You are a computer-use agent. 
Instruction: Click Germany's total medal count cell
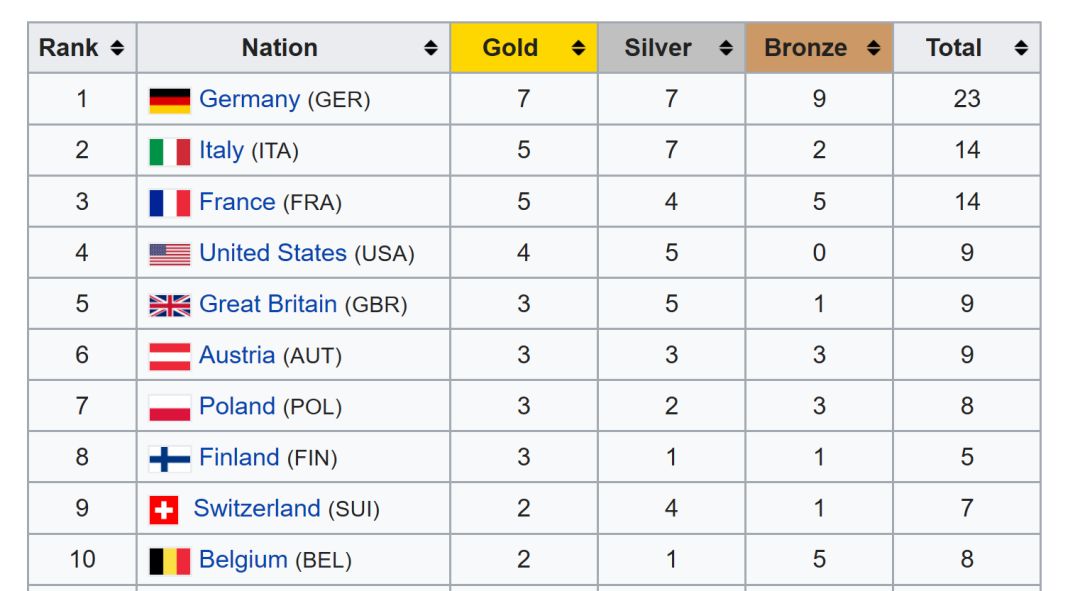click(x=966, y=99)
